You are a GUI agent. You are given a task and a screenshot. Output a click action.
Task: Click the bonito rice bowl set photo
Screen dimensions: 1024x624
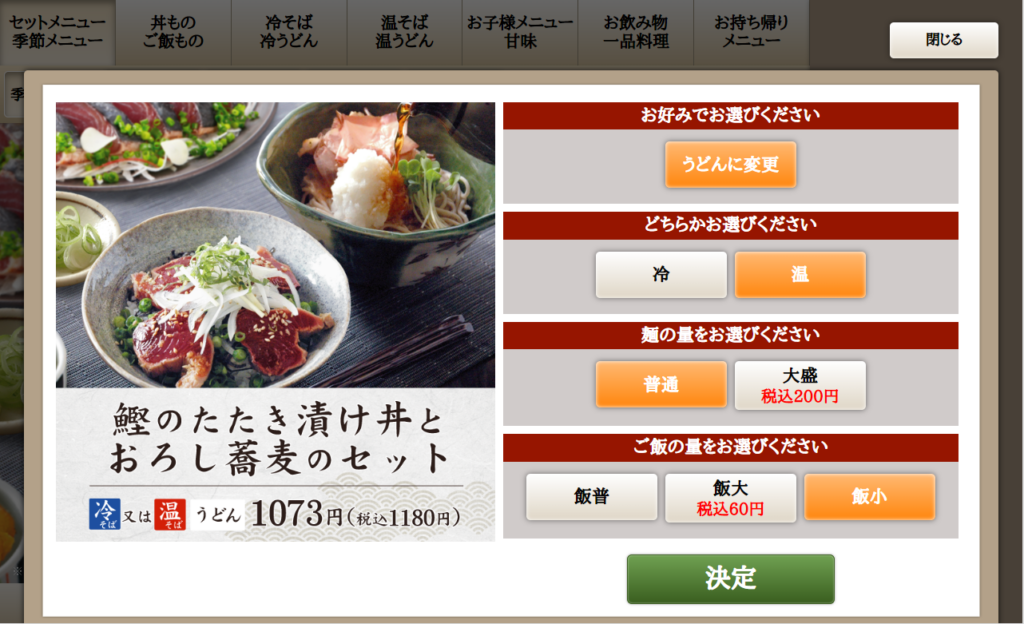276,245
